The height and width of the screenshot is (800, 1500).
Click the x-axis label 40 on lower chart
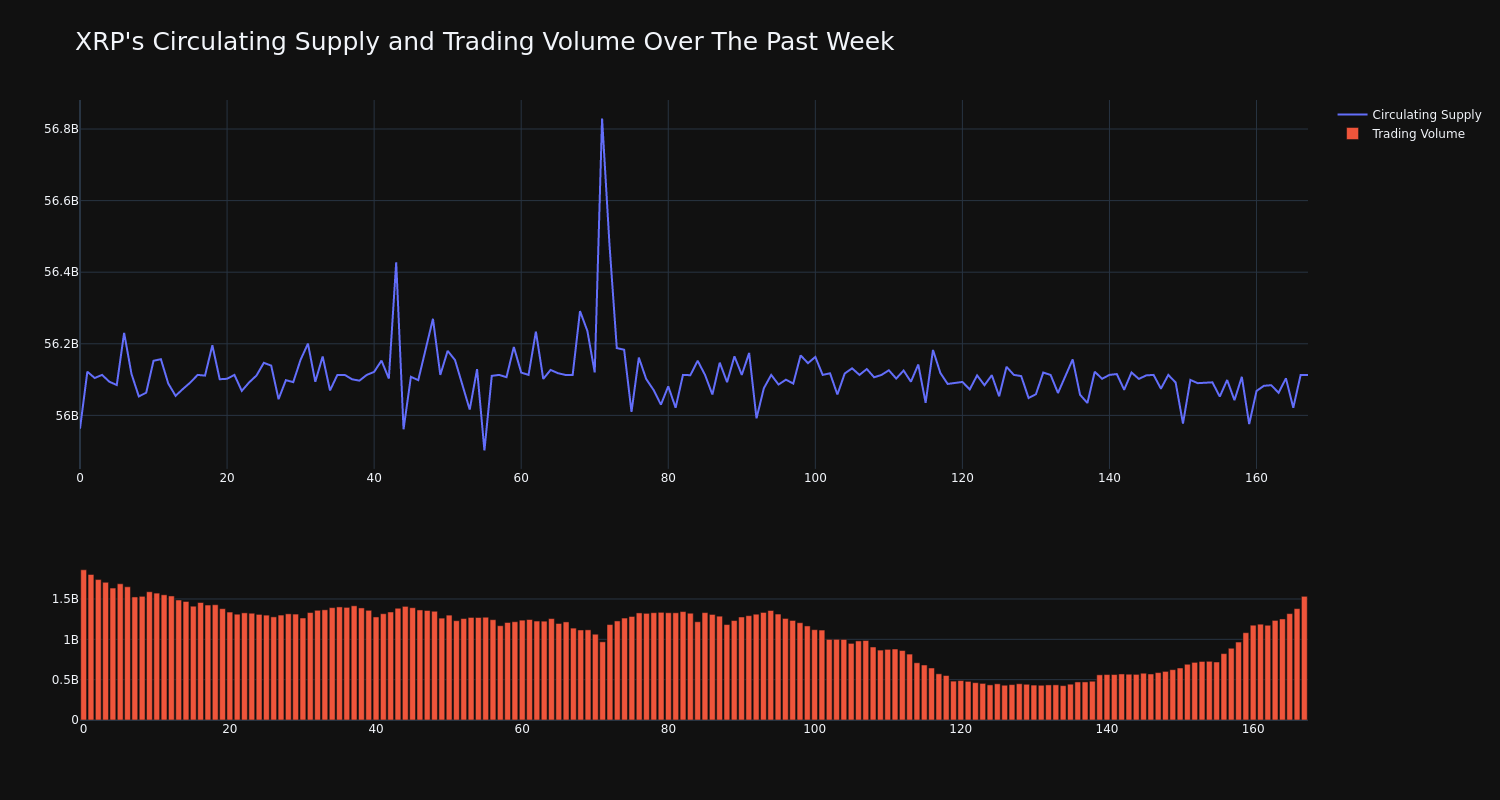376,729
